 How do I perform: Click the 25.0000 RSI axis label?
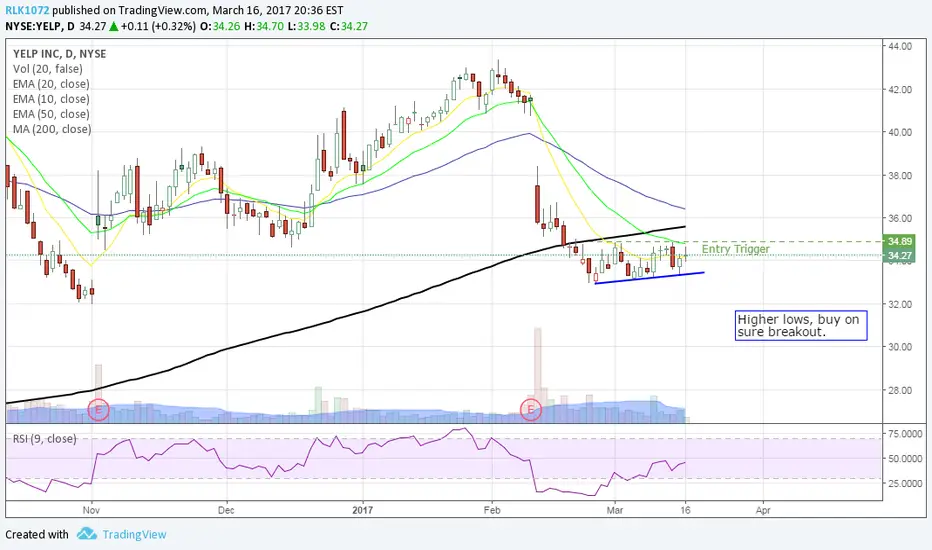pyautogui.click(x=905, y=484)
